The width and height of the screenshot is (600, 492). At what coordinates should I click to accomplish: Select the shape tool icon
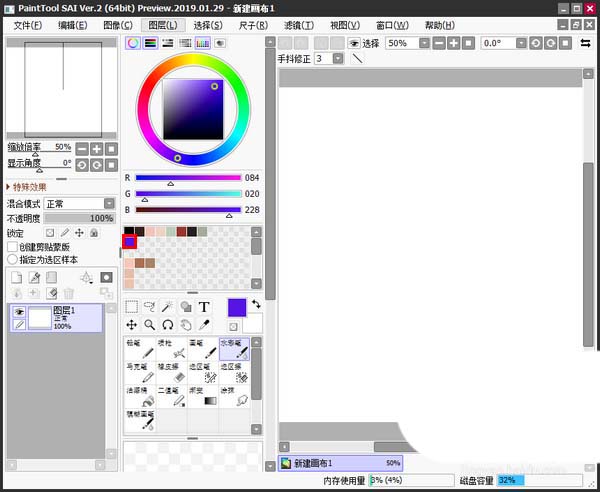[186, 307]
